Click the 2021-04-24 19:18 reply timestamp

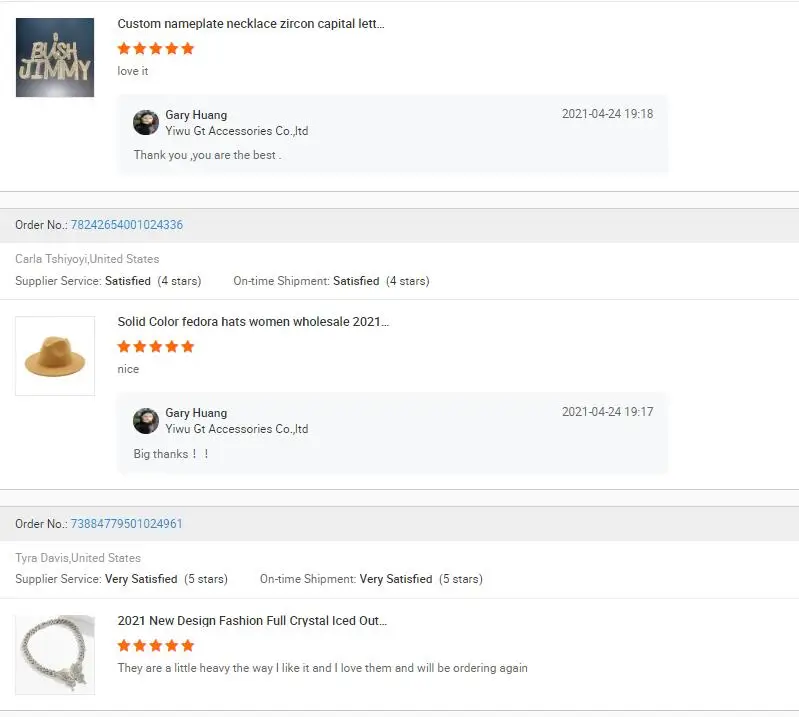[607, 114]
